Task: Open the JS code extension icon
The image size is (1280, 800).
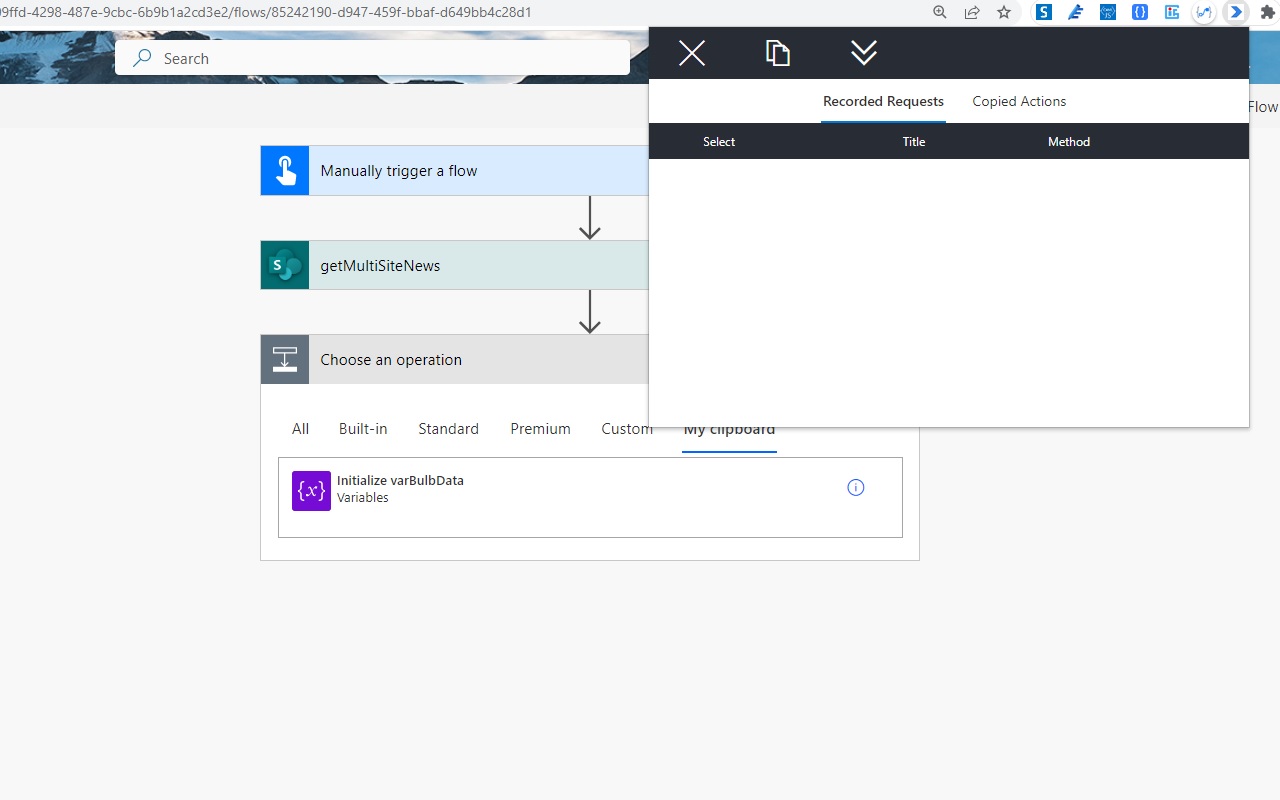Action: (x=1108, y=13)
